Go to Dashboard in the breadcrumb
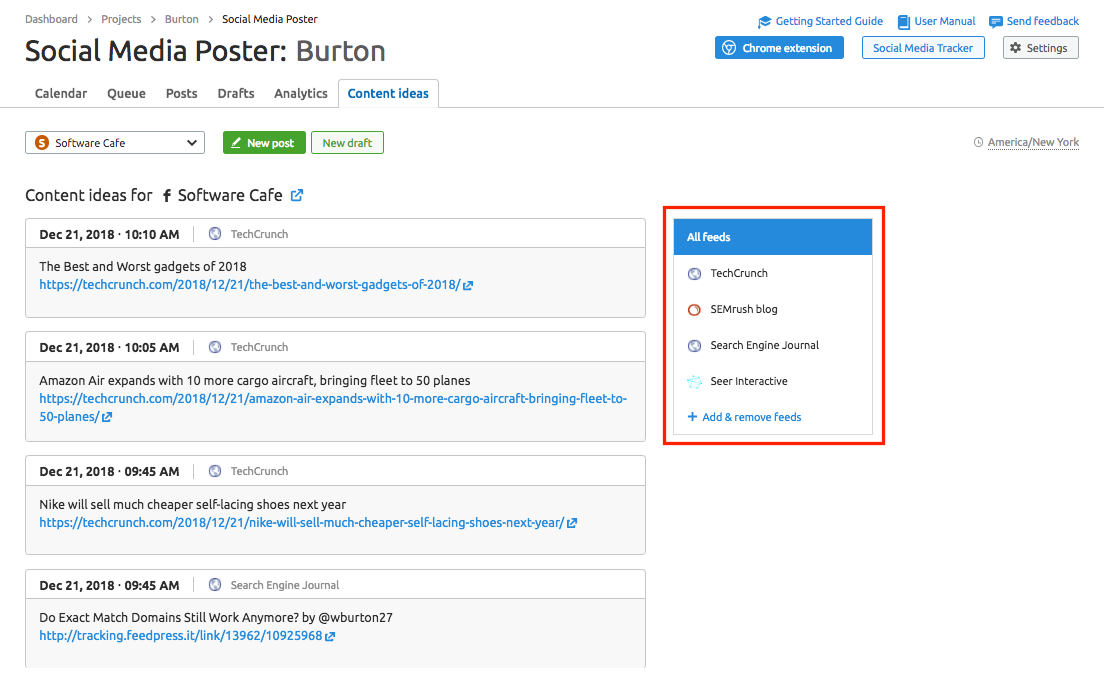 (51, 19)
